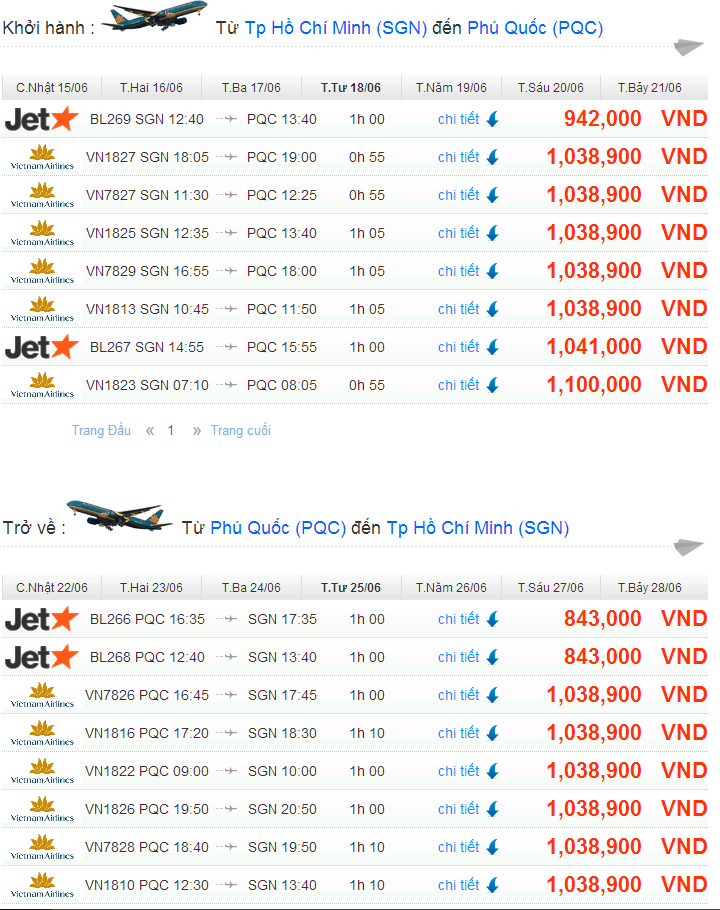720x910 pixels.
Task: Select return date tab C.Nhật 22/06
Action: (51, 588)
